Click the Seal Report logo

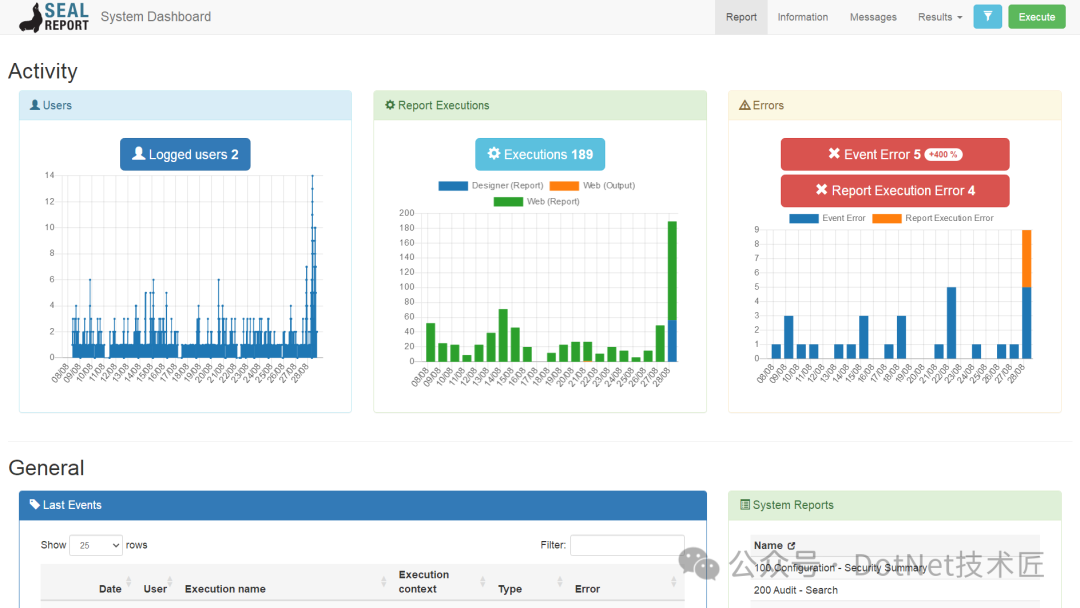54,17
